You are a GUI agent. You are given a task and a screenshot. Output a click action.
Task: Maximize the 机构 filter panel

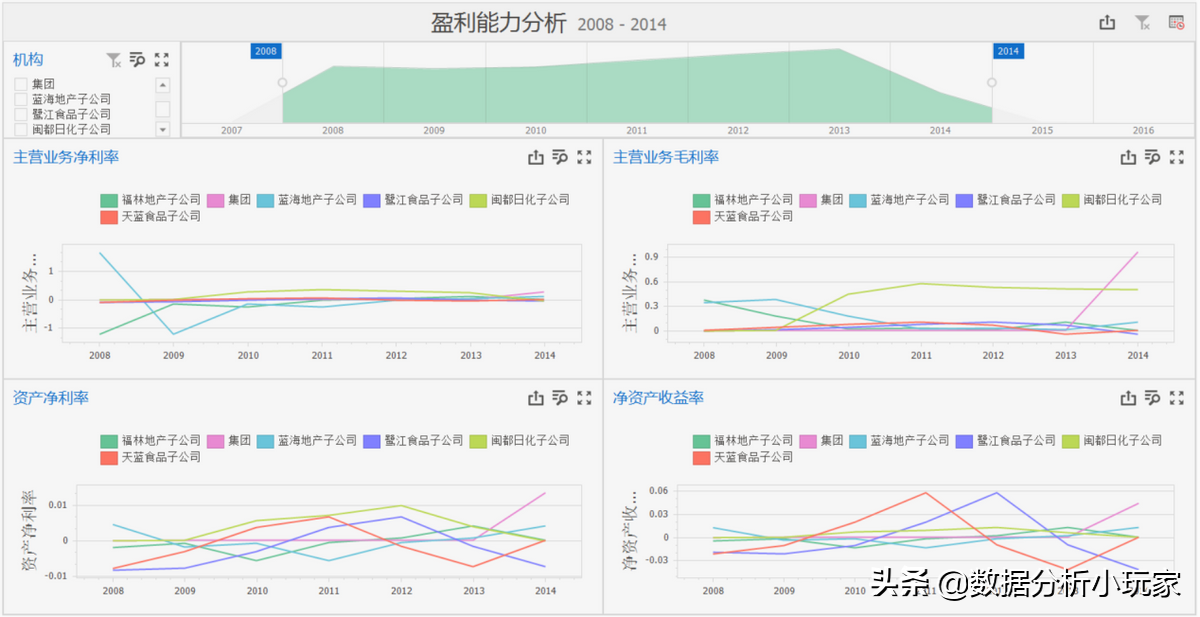(x=162, y=60)
